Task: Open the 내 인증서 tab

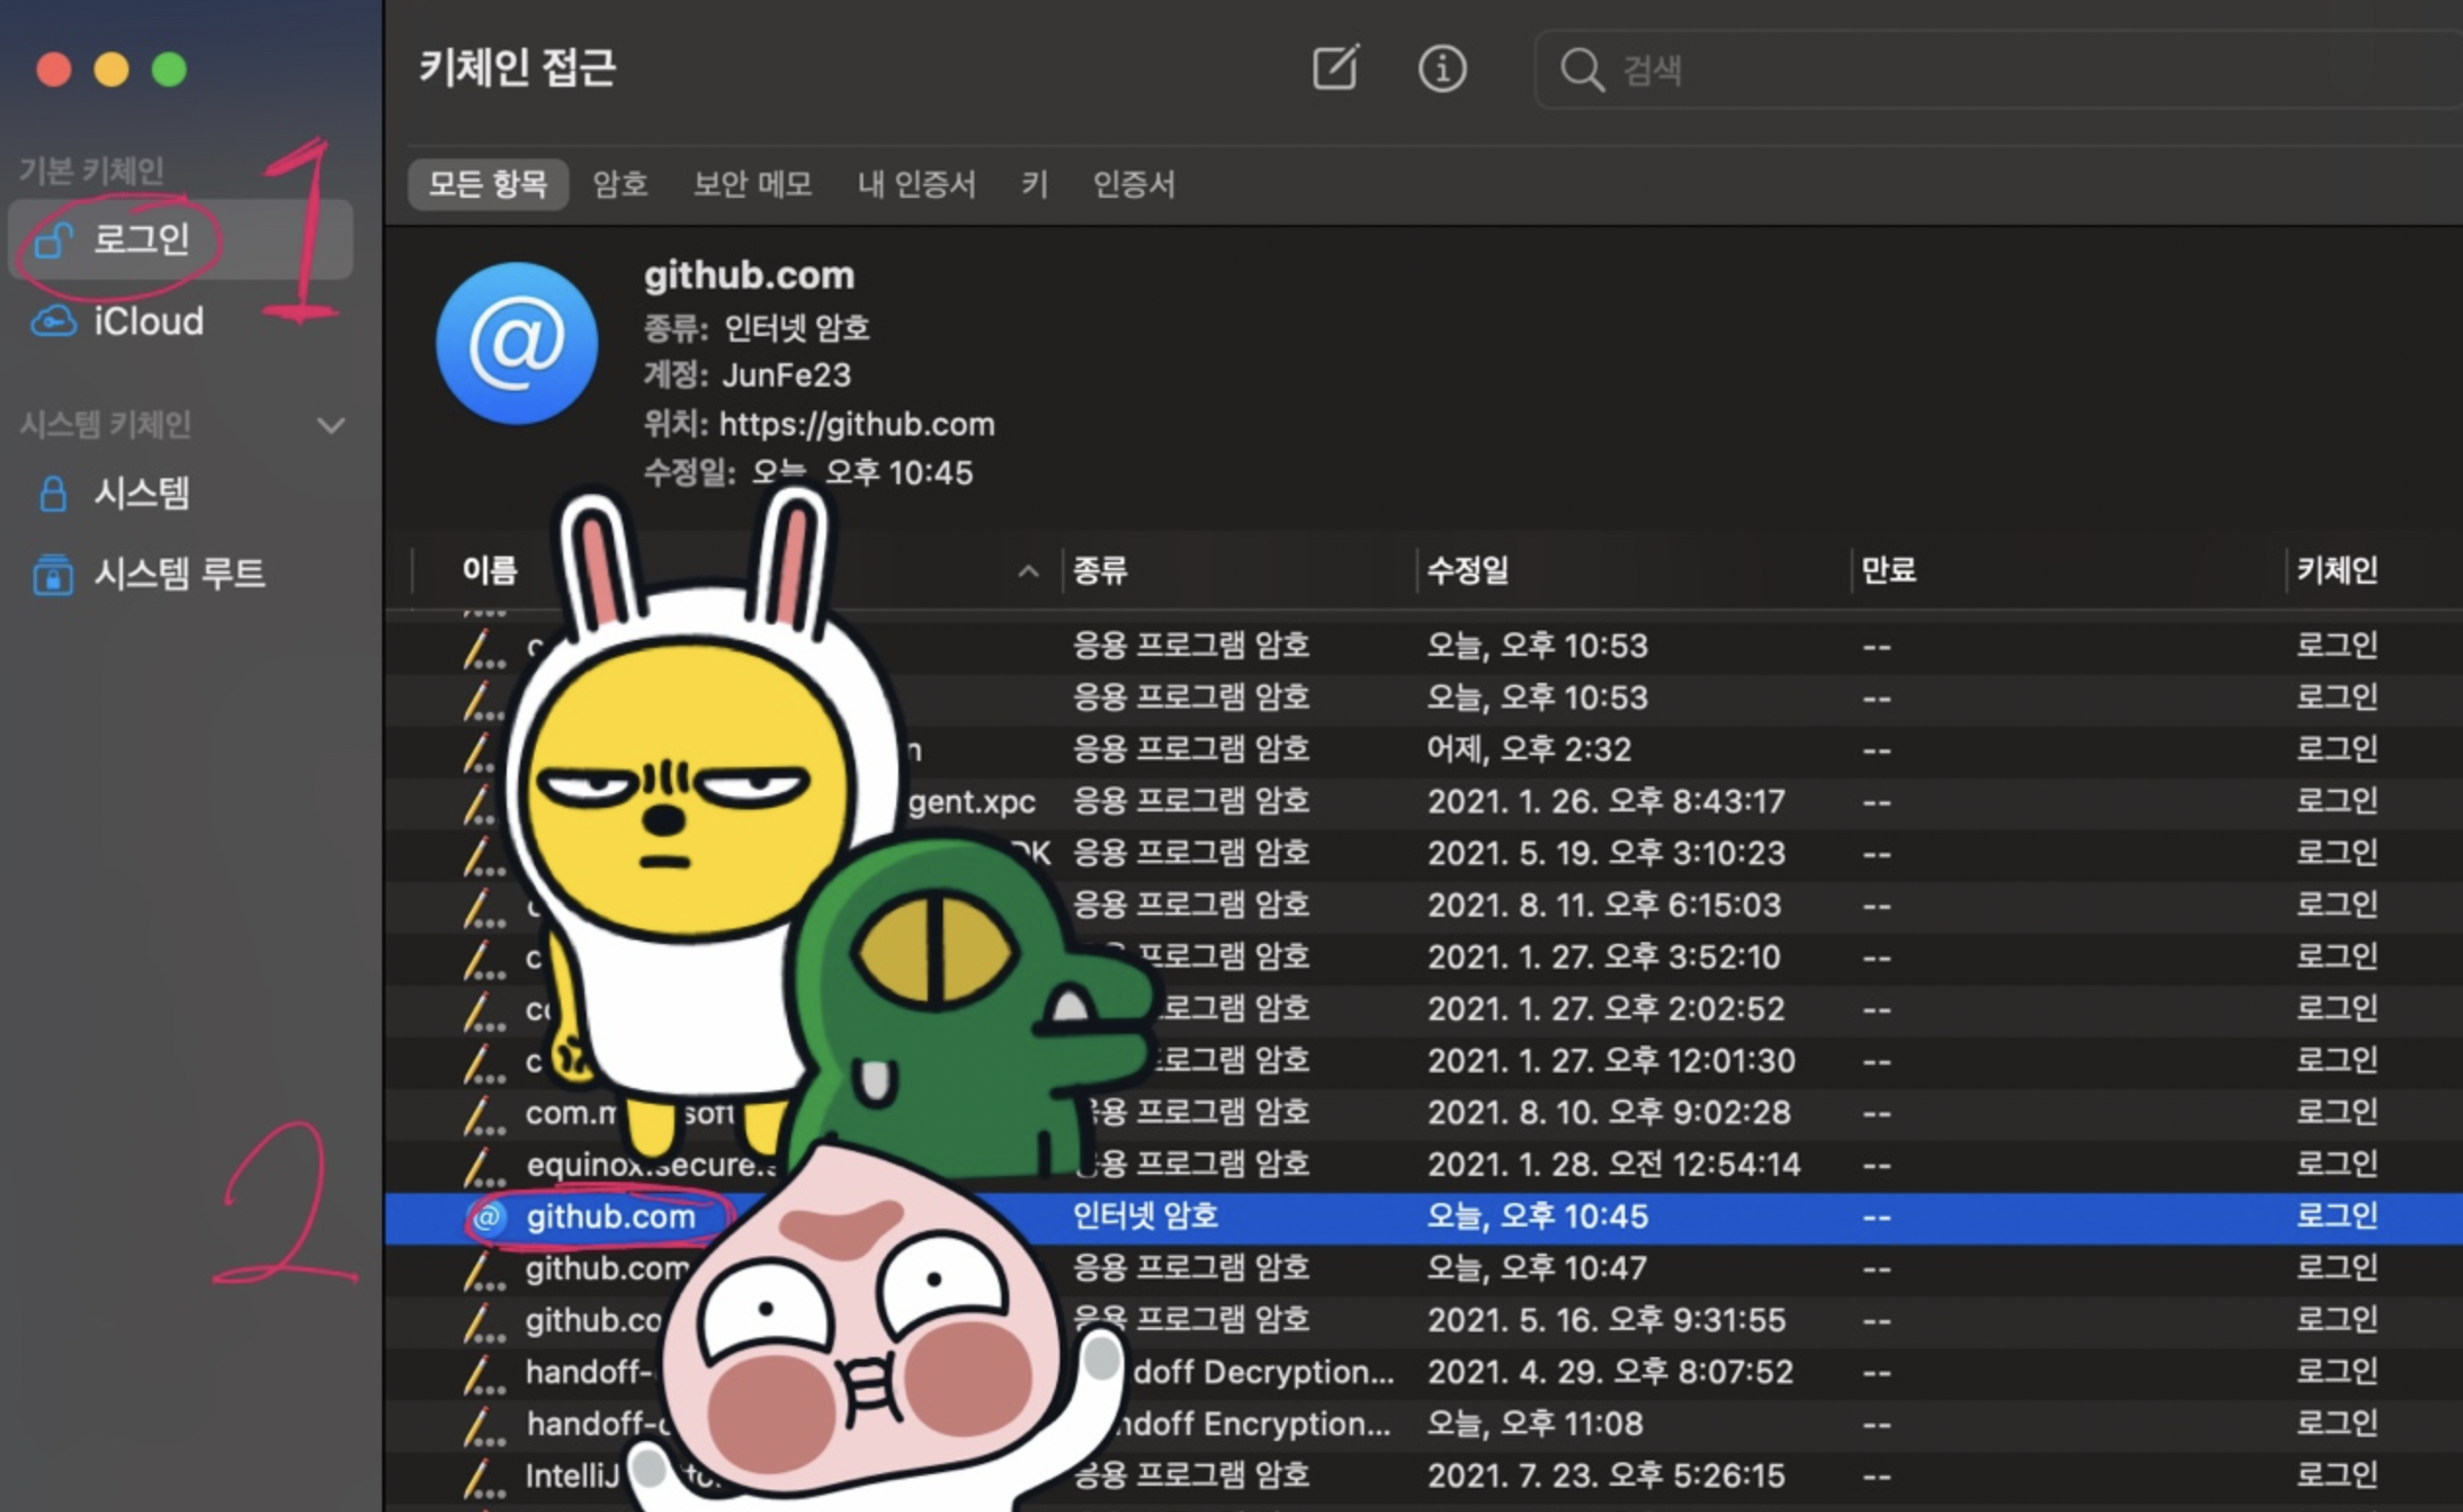Action: pyautogui.click(x=916, y=184)
